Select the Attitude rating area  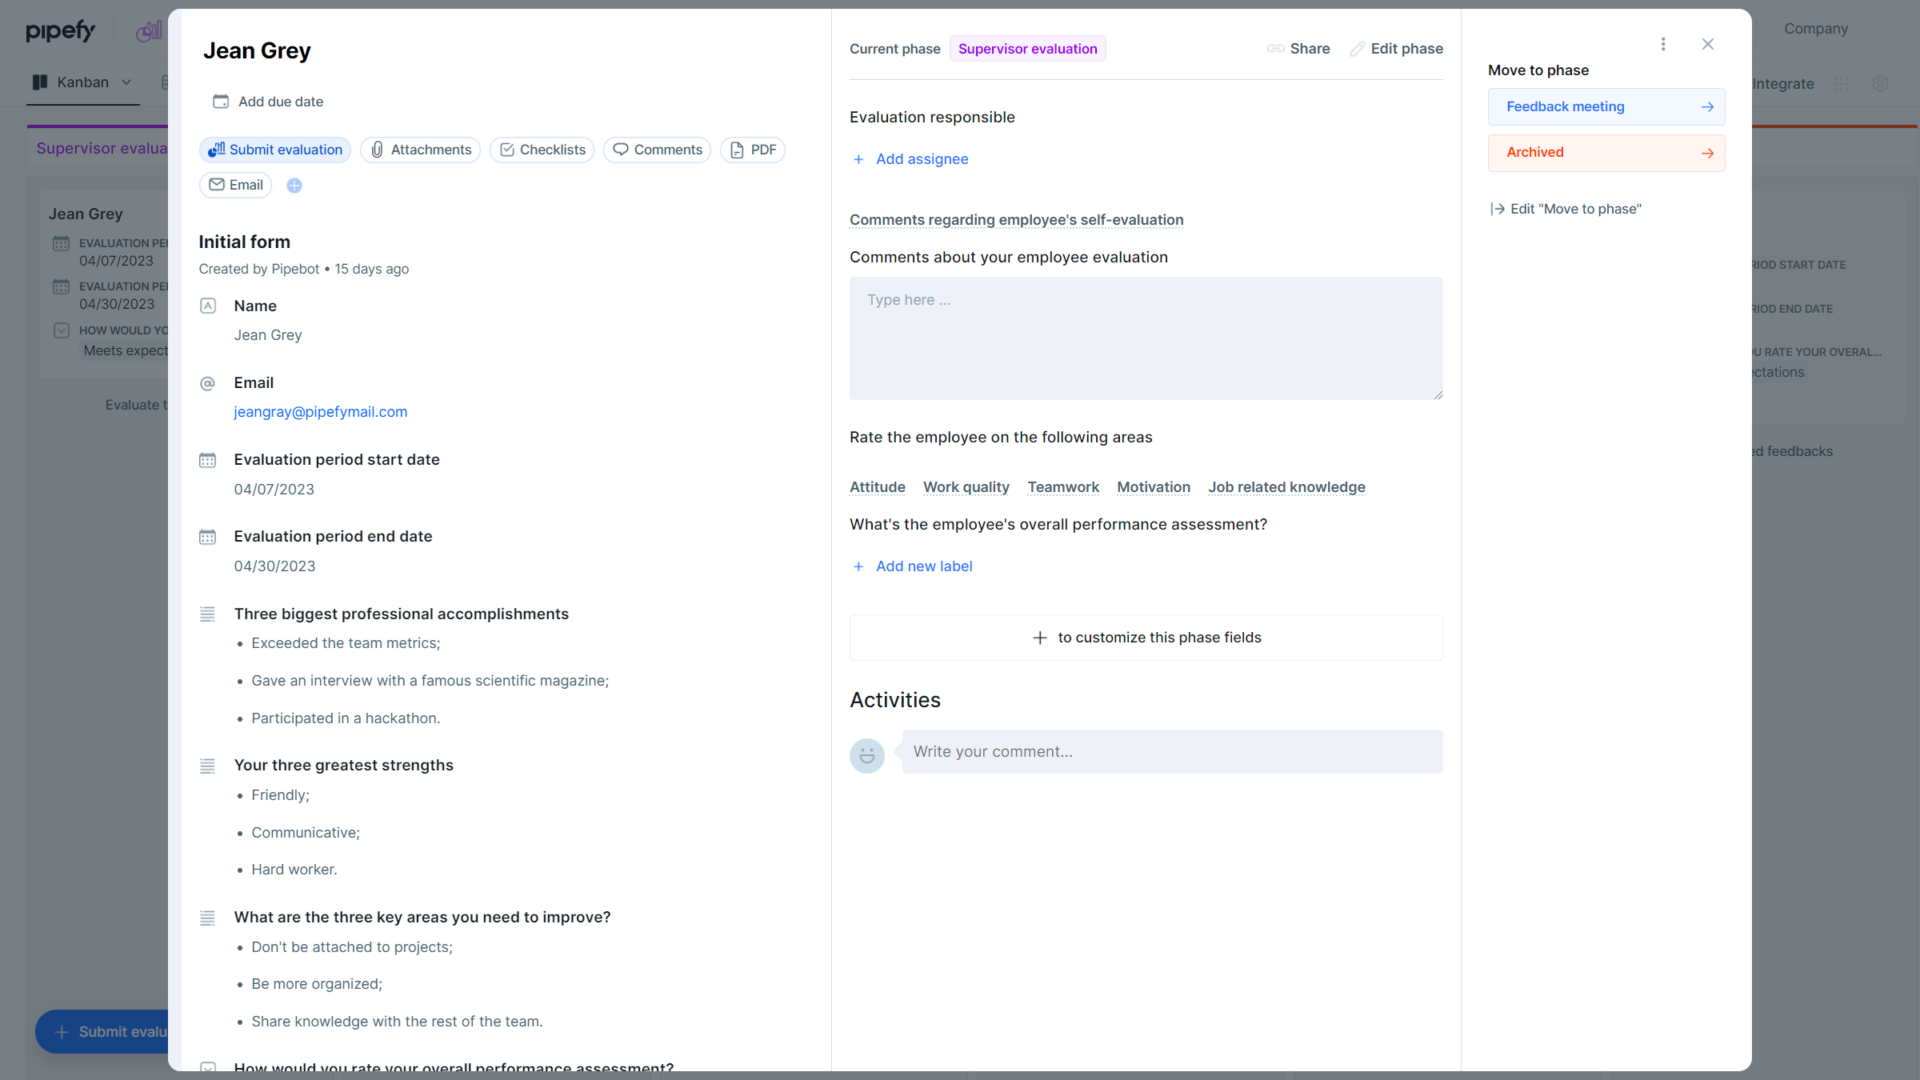(877, 487)
